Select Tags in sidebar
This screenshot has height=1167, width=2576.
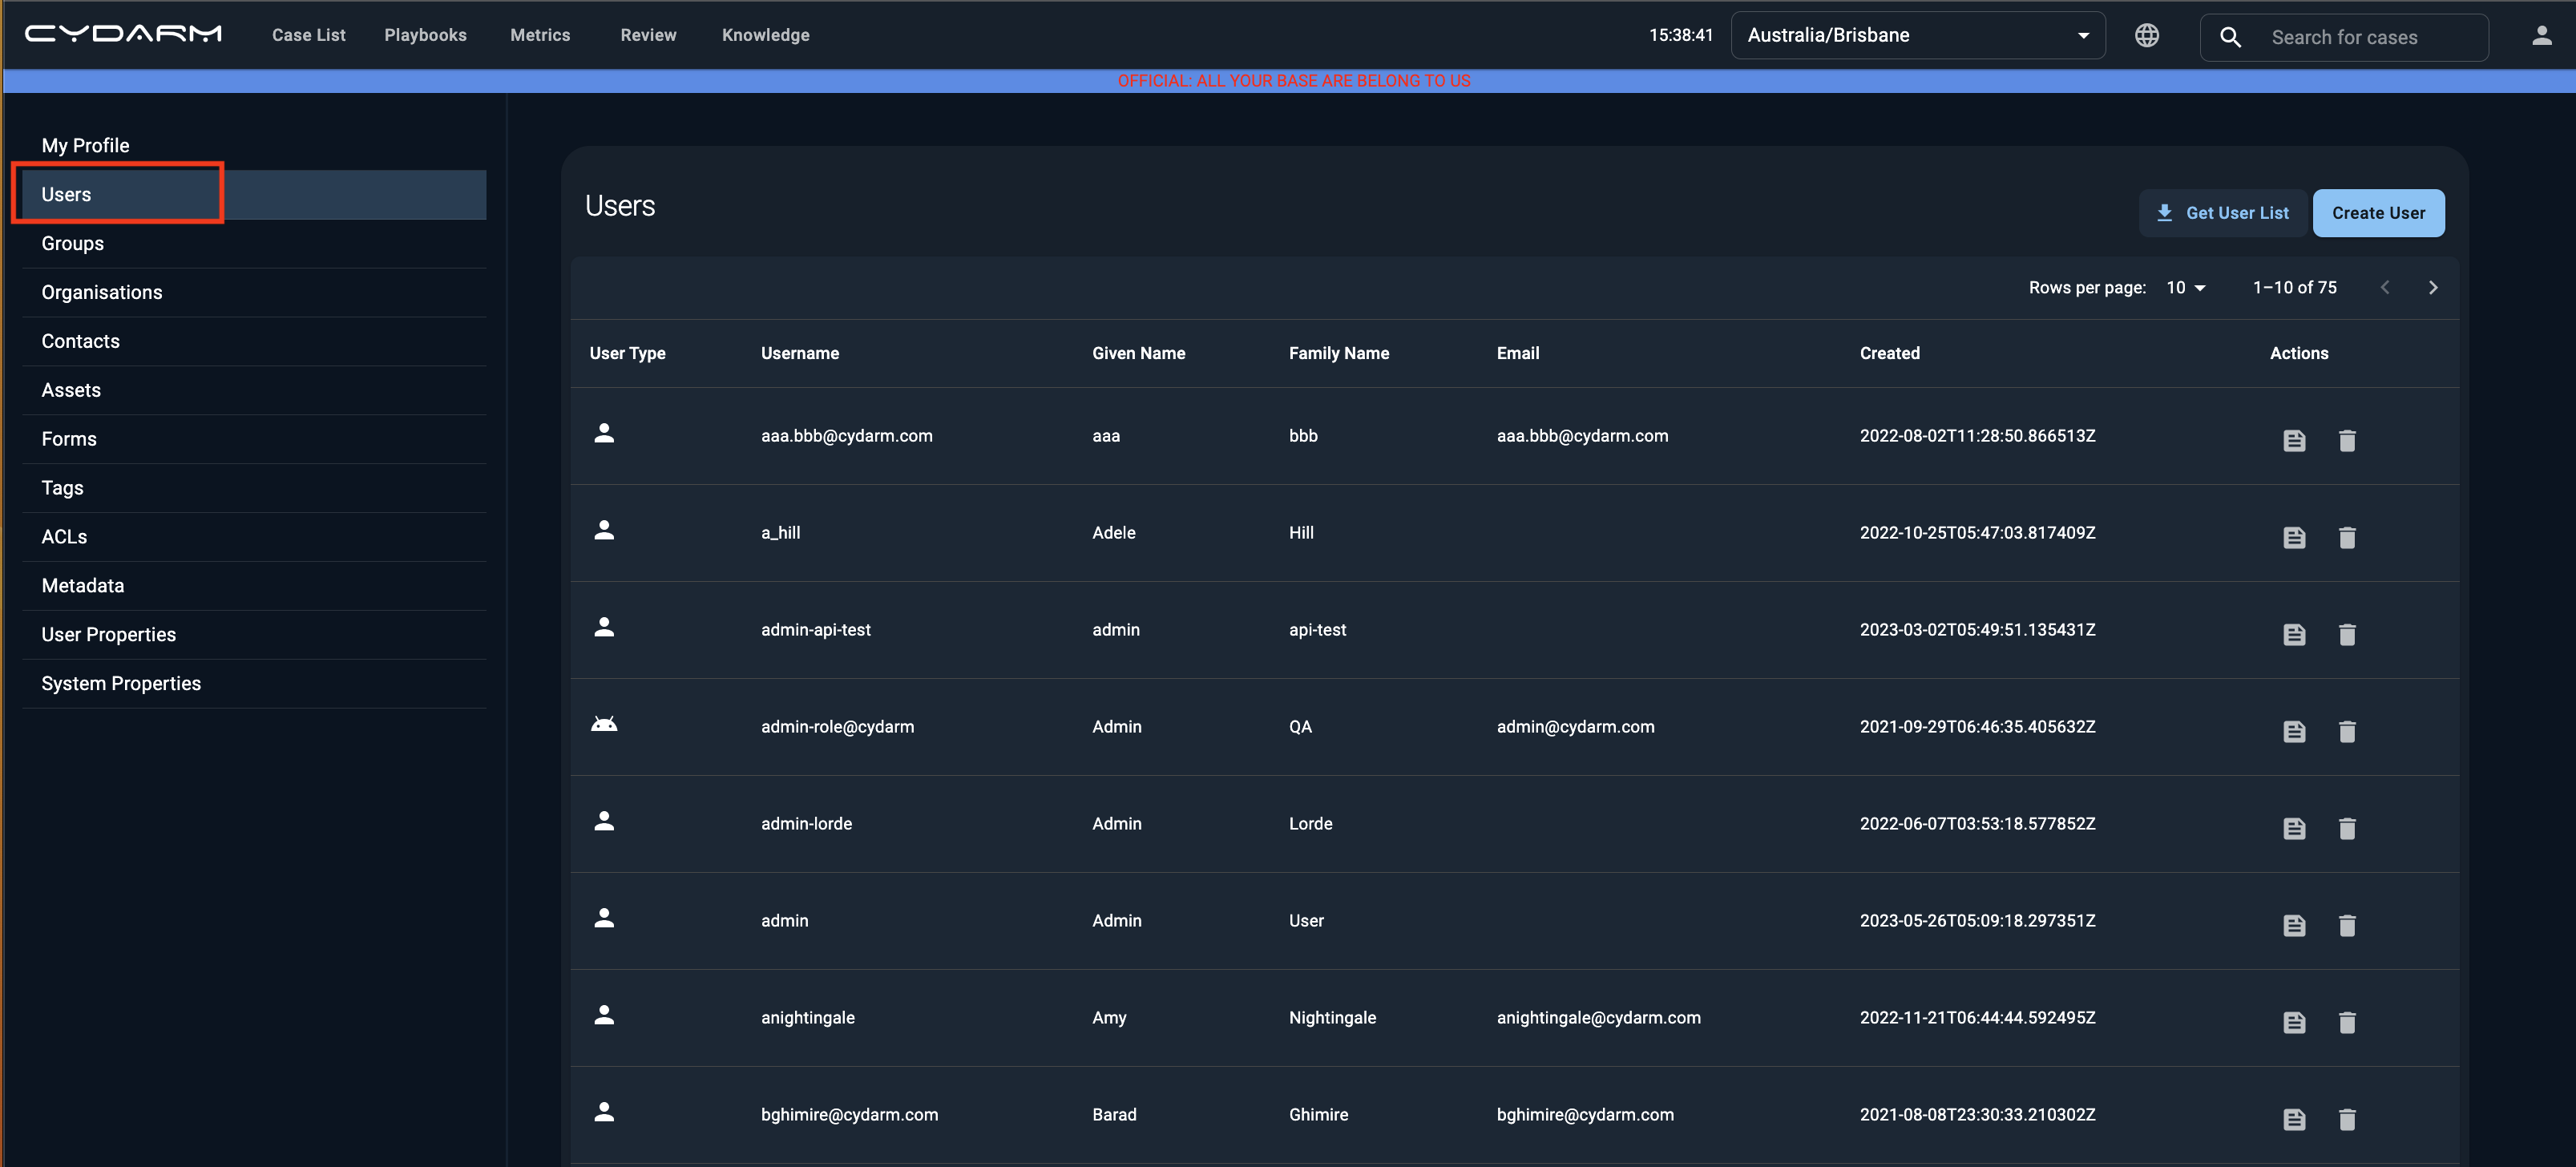[x=254, y=489]
